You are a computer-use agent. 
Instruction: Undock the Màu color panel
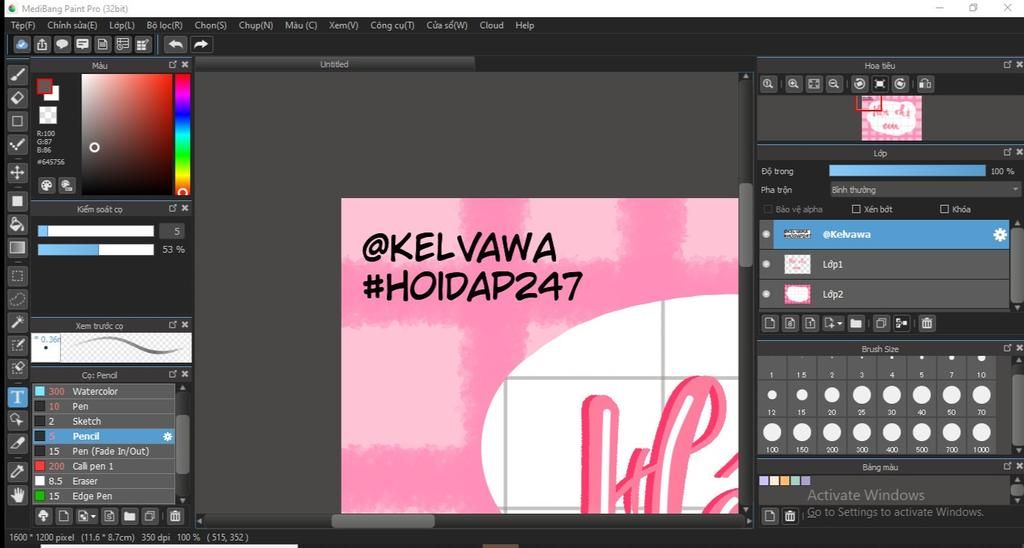(x=172, y=65)
